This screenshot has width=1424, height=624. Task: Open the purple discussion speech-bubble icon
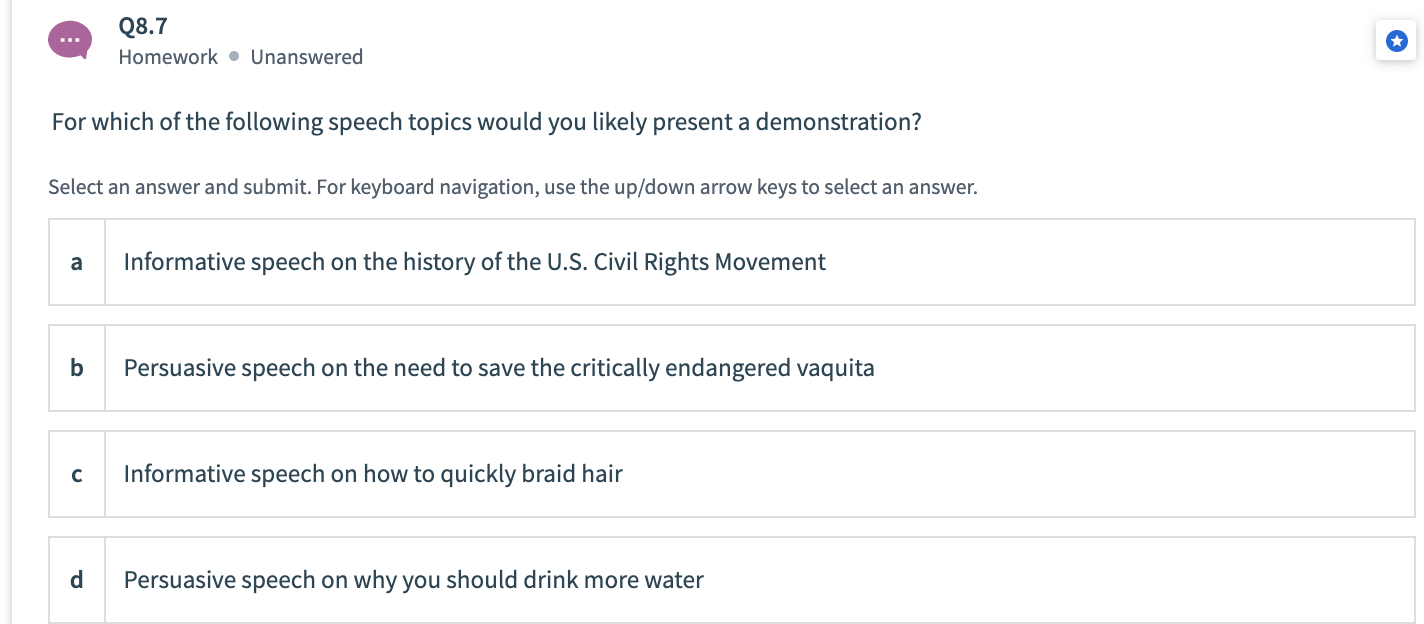click(69, 40)
